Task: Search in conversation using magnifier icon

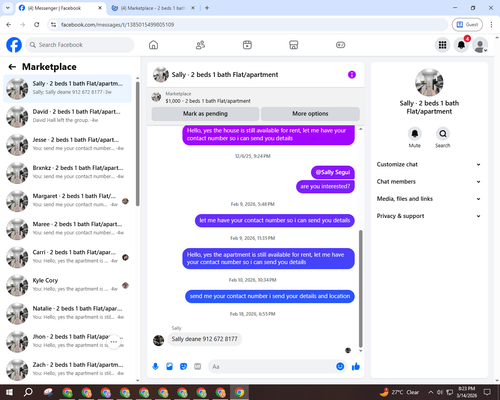Action: coord(443,134)
